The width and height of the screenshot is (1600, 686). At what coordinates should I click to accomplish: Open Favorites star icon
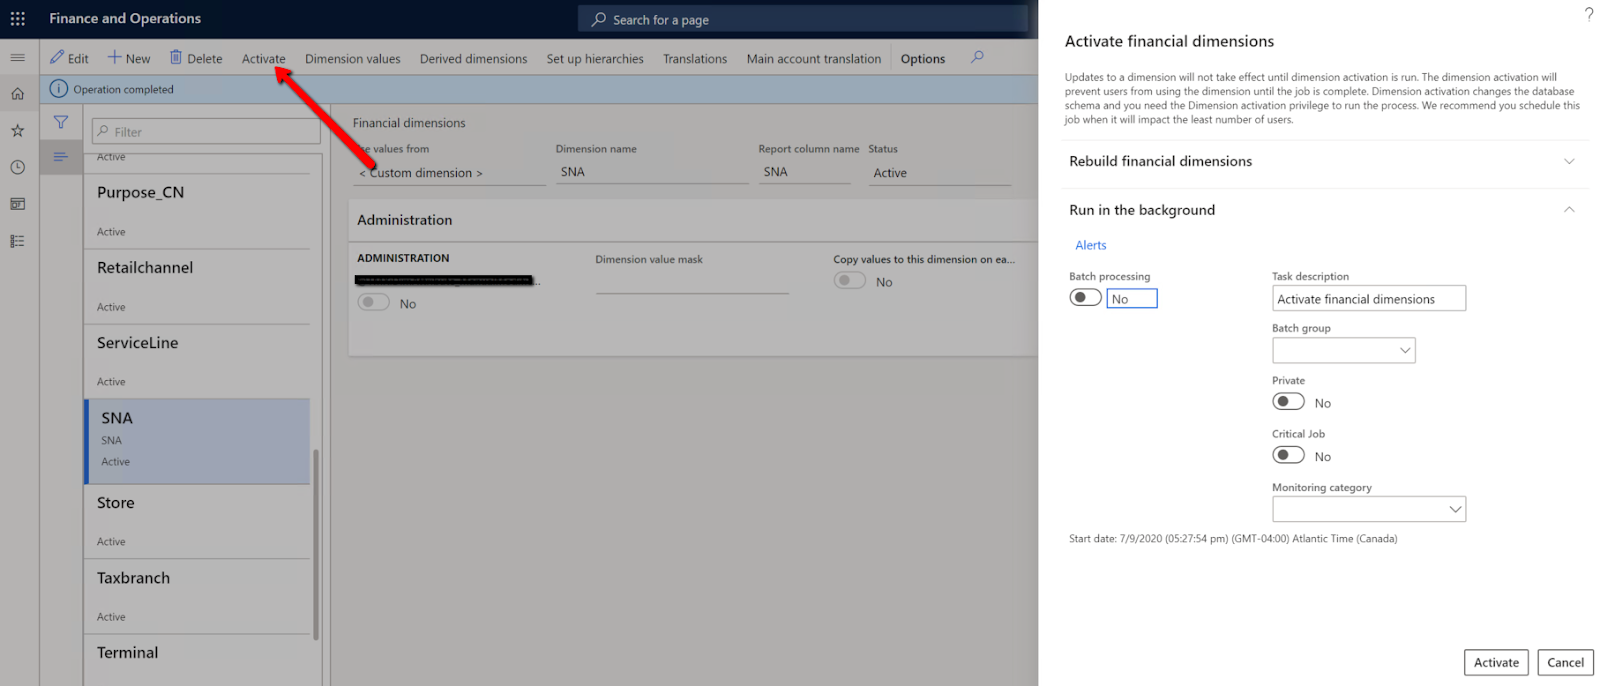click(18, 131)
